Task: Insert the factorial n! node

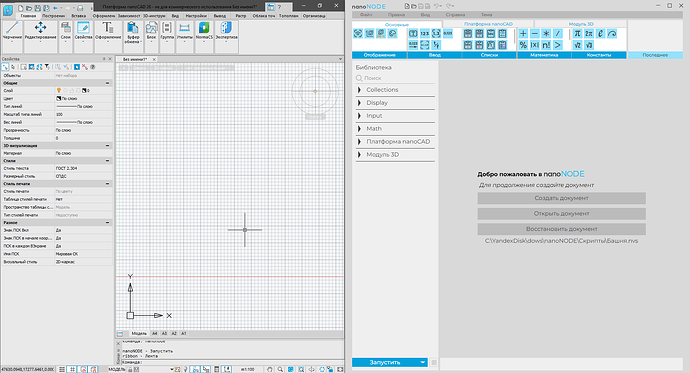Action: coord(546,45)
